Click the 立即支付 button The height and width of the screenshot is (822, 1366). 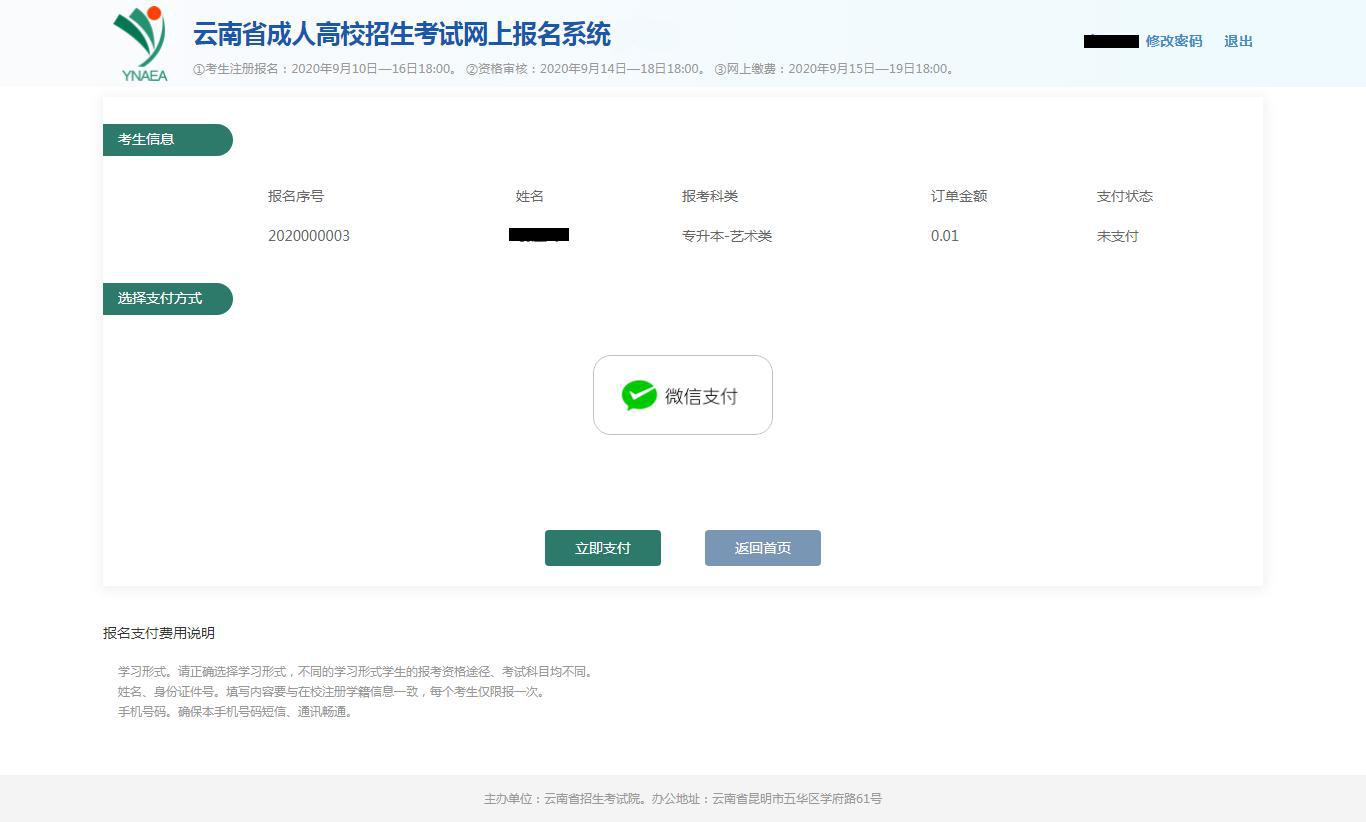(602, 547)
